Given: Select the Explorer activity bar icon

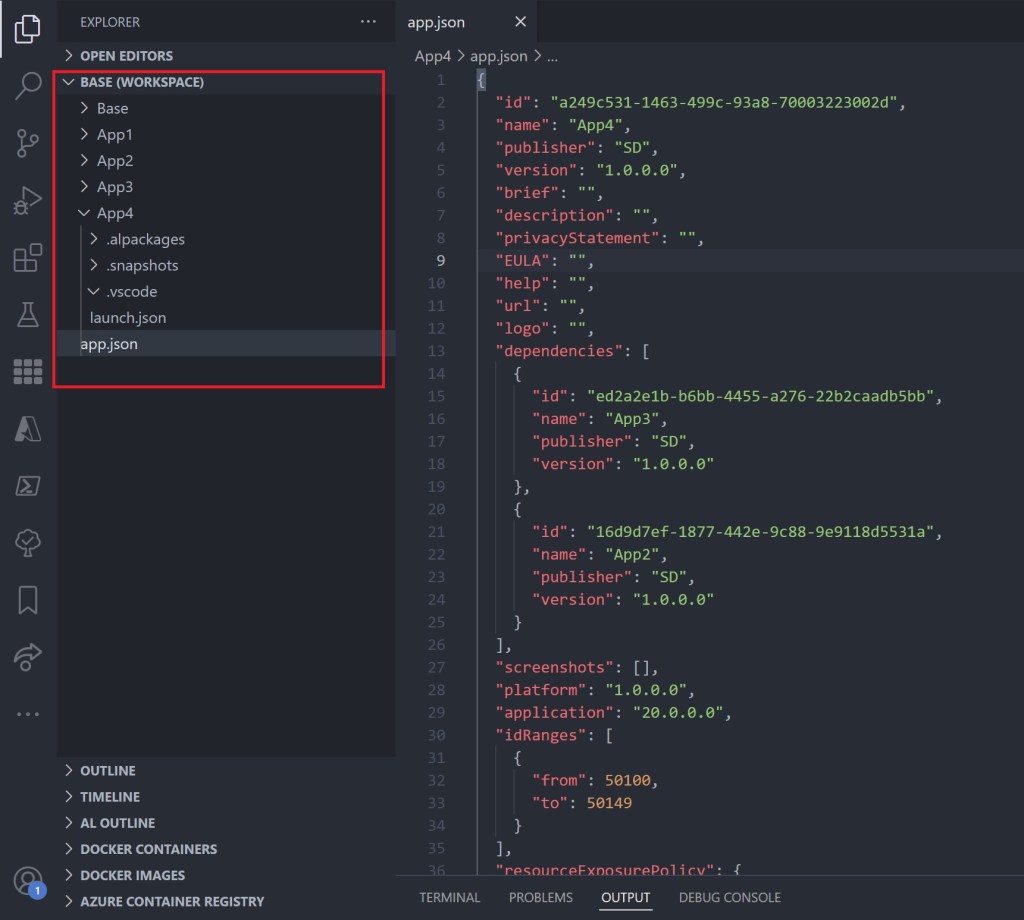Looking at the screenshot, I should point(27,30).
